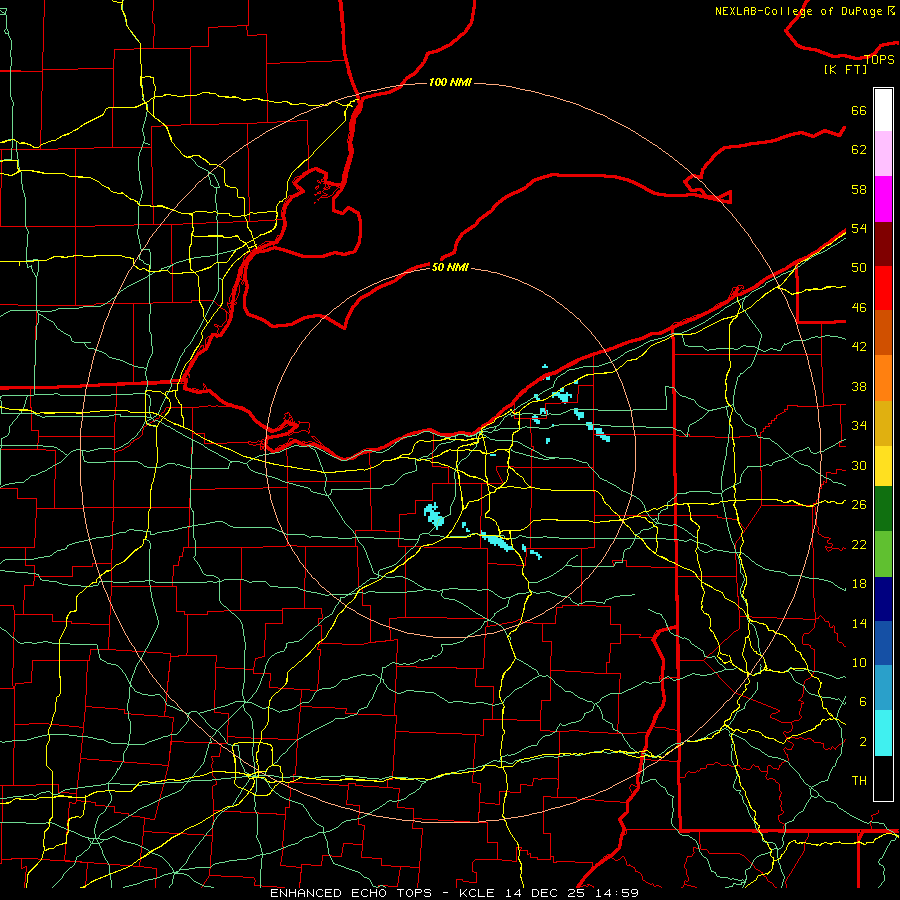Viewport: 900px width, 900px height.
Task: Click the black threshold swatch beside TH
Action: point(883,778)
